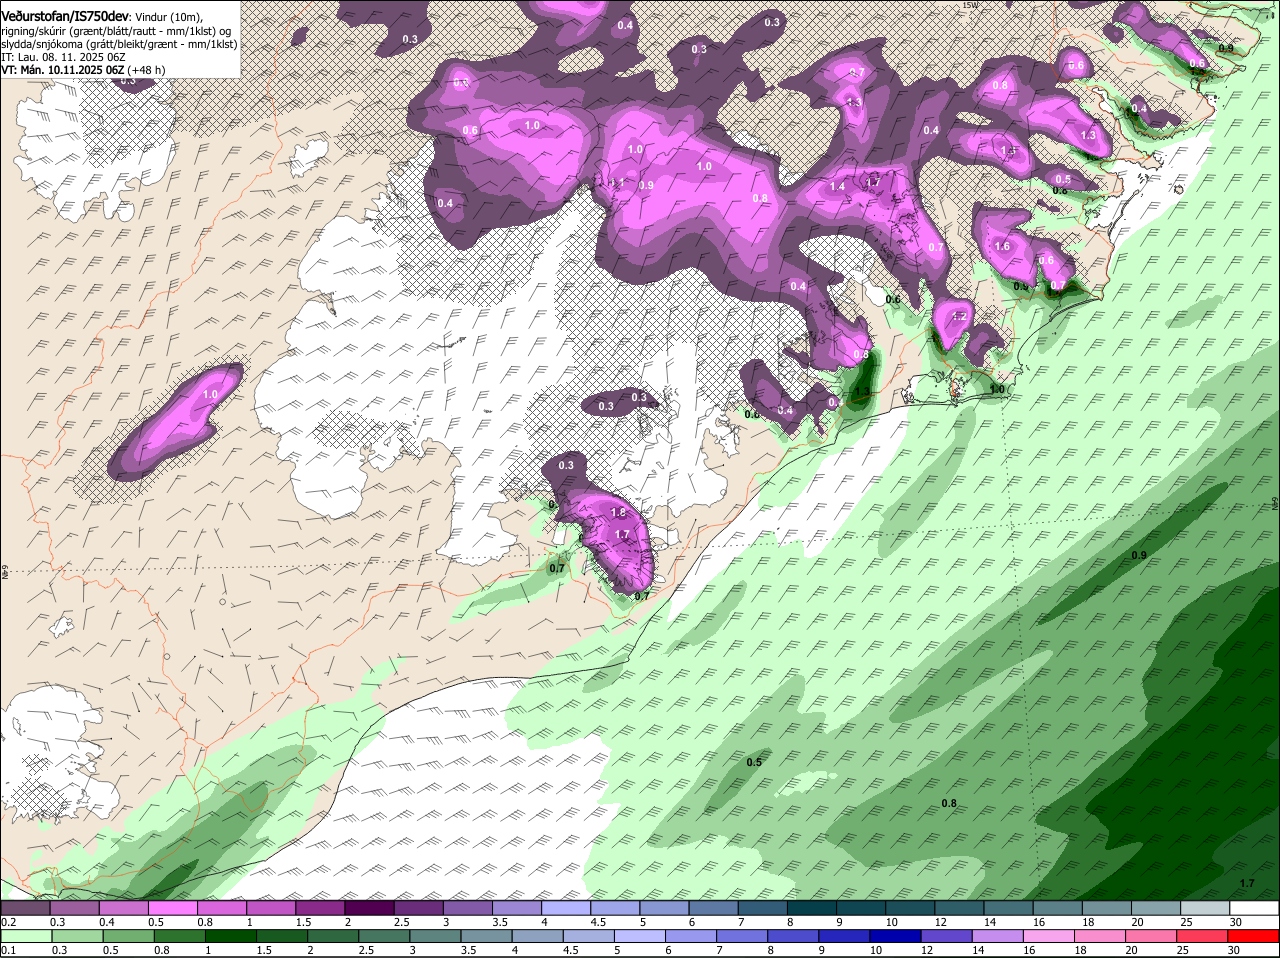Click bottom legend dark green swatch between 1 and 1.5

click(x=231, y=936)
